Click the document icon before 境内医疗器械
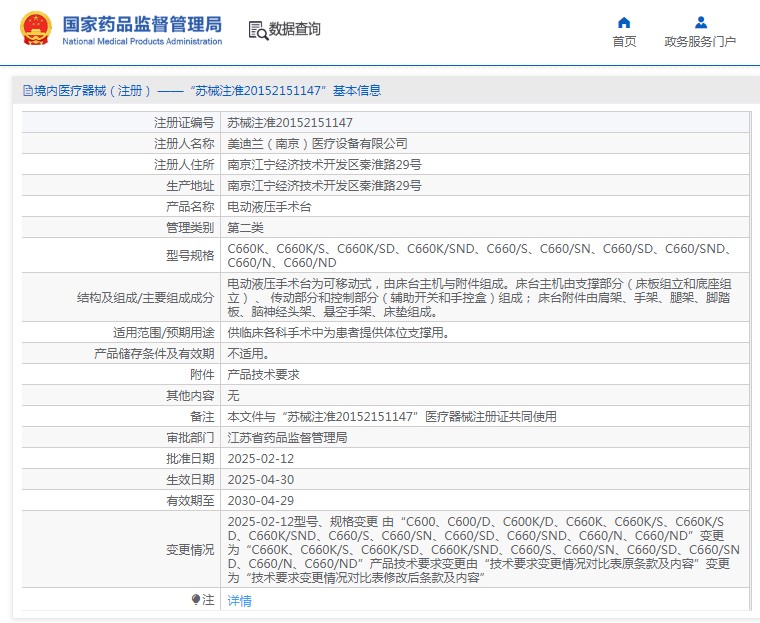760x623 pixels. [27, 91]
